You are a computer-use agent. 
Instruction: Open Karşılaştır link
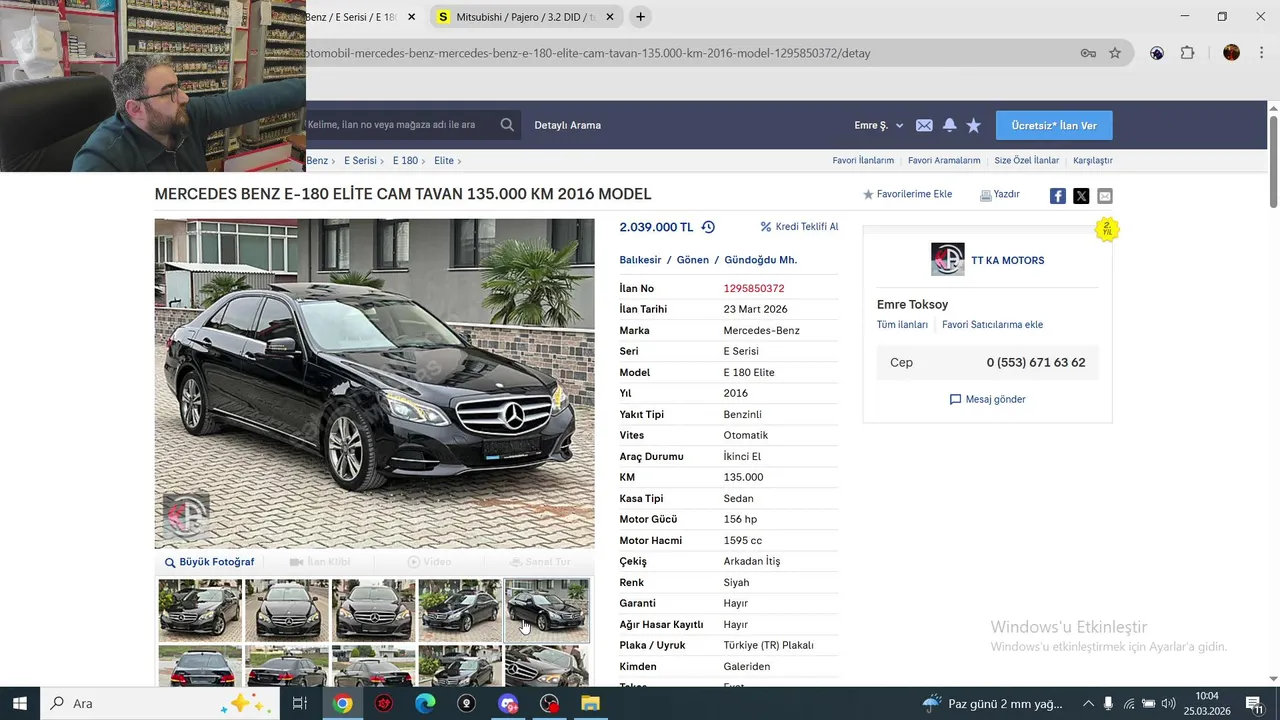[x=1092, y=160]
